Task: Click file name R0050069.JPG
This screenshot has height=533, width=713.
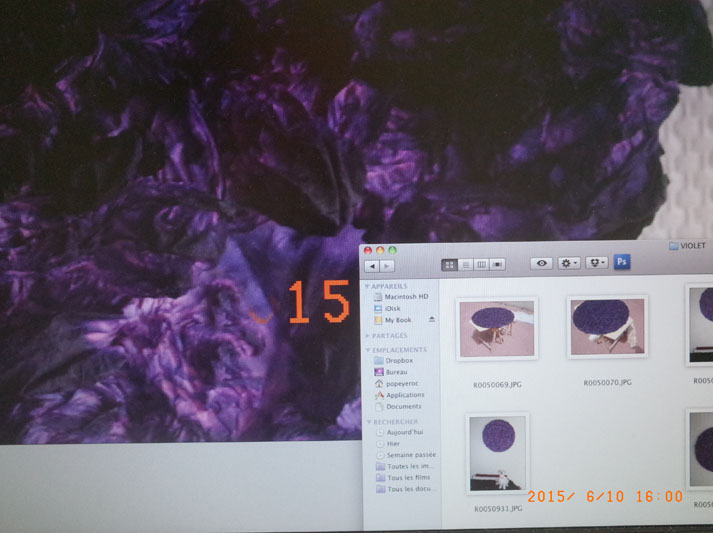Action: (497, 385)
